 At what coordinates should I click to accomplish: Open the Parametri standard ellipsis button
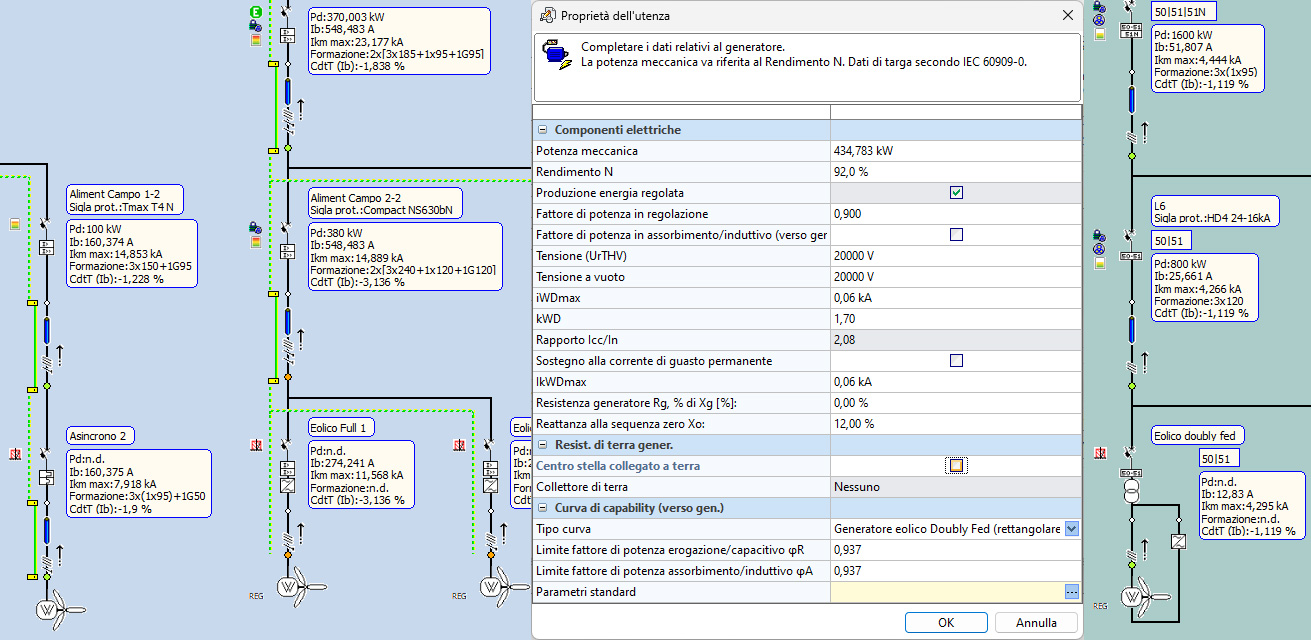[1072, 592]
